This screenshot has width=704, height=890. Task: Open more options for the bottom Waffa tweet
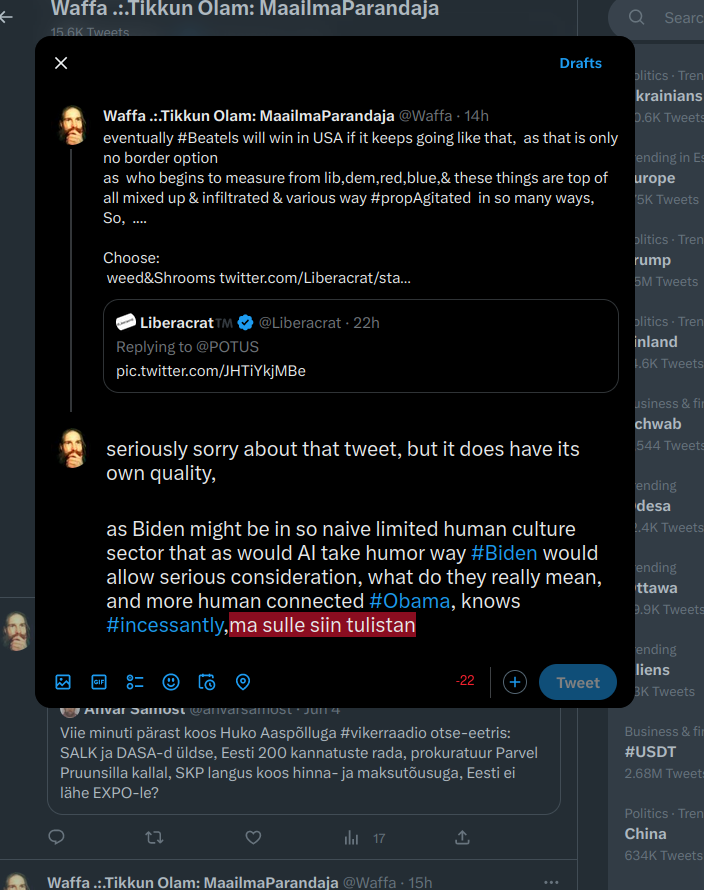coord(551,882)
